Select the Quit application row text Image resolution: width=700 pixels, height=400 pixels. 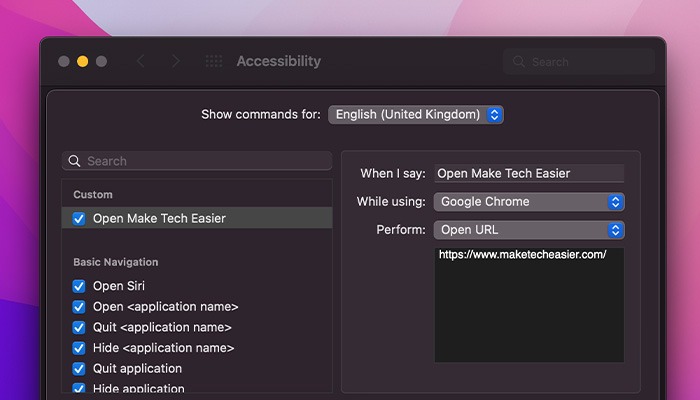(x=137, y=368)
